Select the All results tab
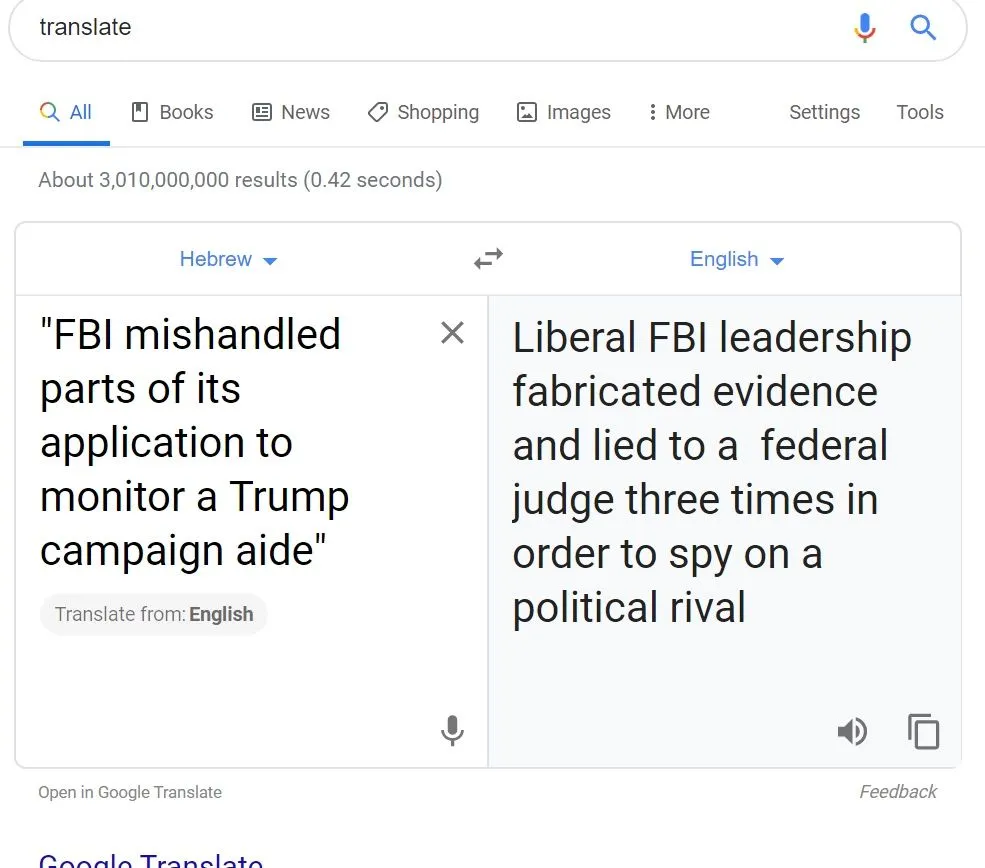Image resolution: width=985 pixels, height=868 pixels. [x=66, y=112]
